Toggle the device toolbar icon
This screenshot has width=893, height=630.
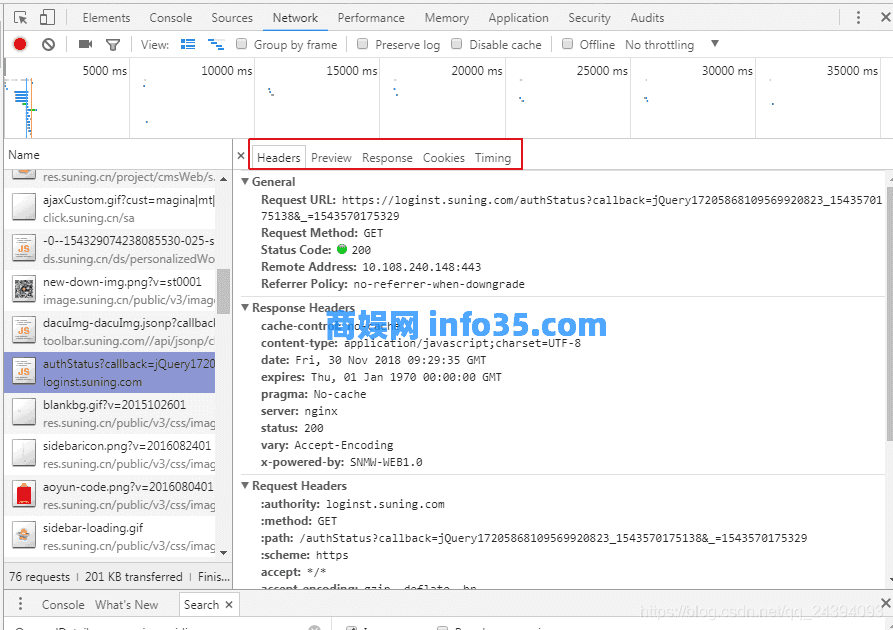point(47,18)
